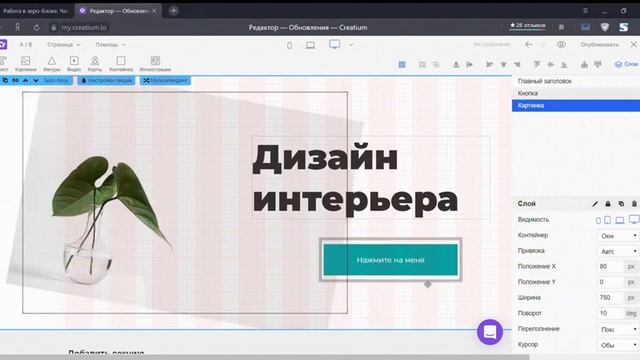
Task: Lock the selected layer
Action: pos(608,204)
